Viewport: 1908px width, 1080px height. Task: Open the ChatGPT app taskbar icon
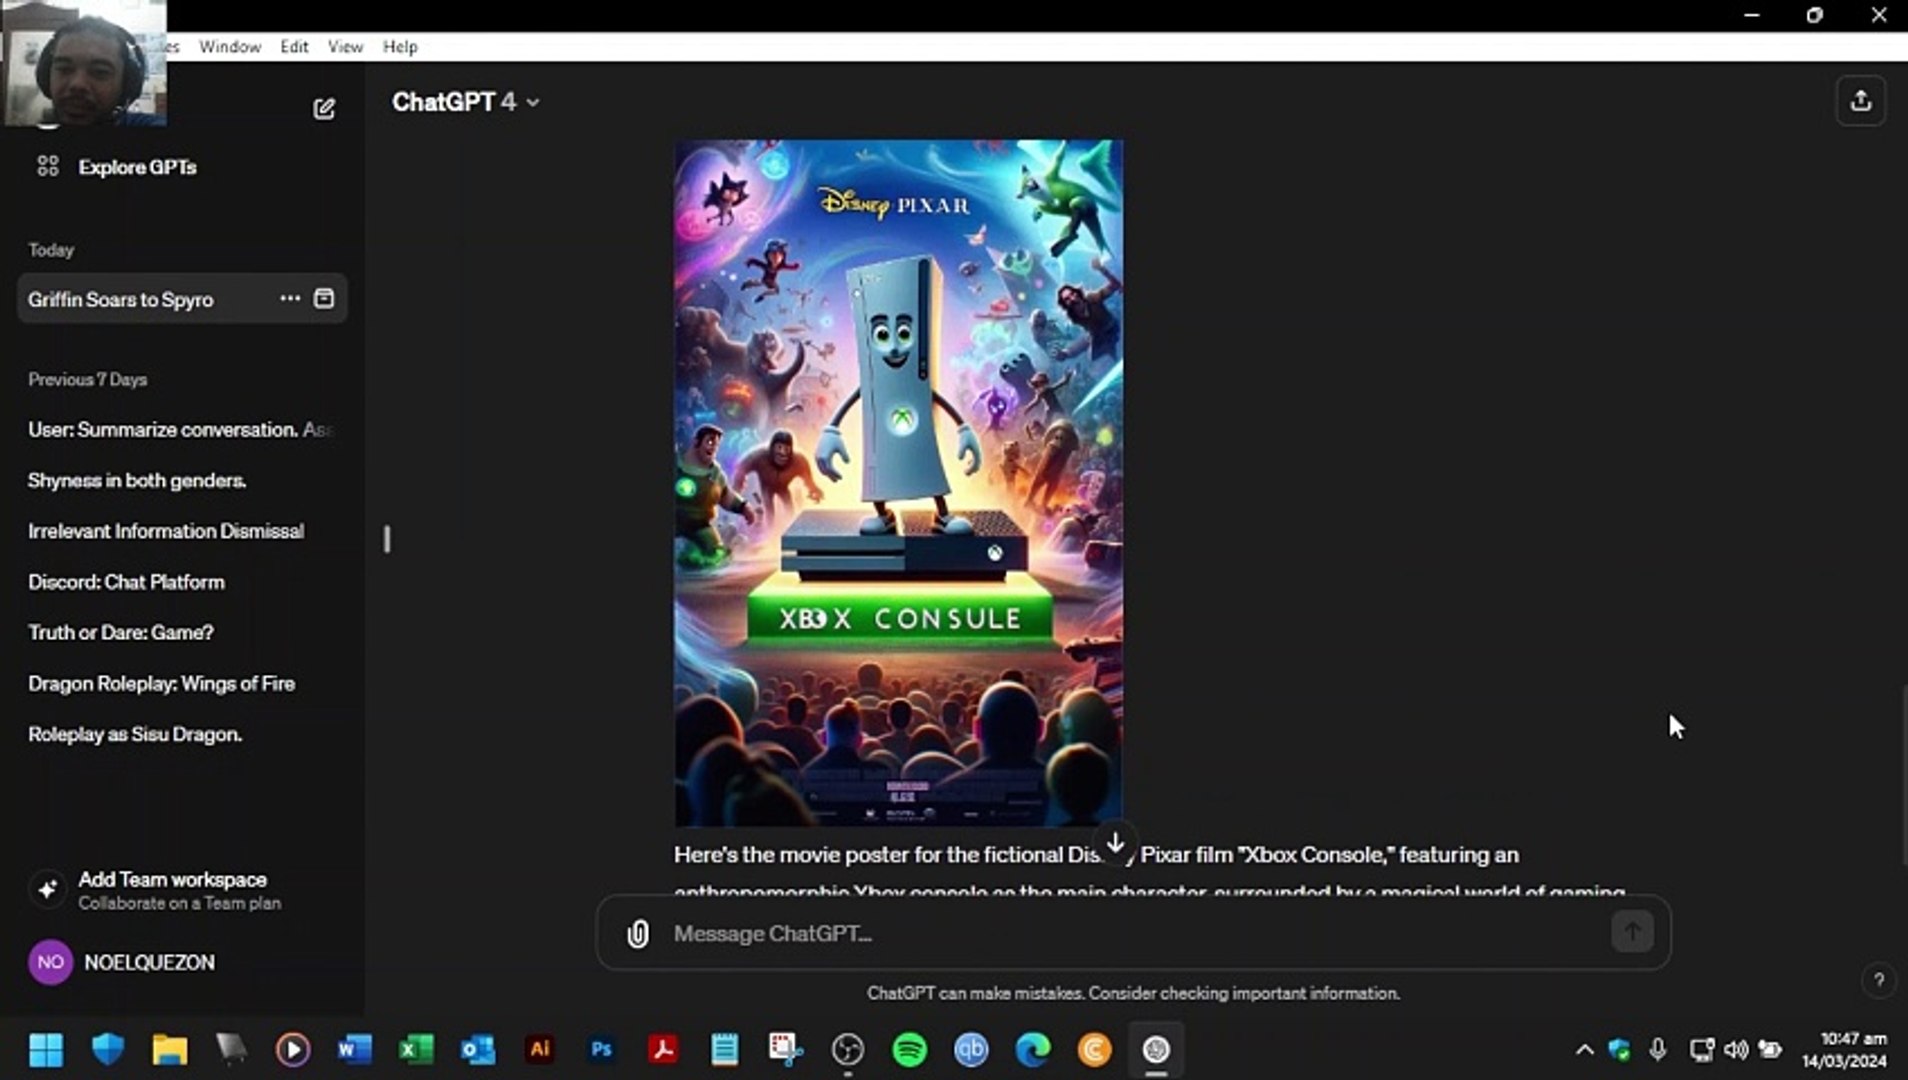click(1156, 1049)
